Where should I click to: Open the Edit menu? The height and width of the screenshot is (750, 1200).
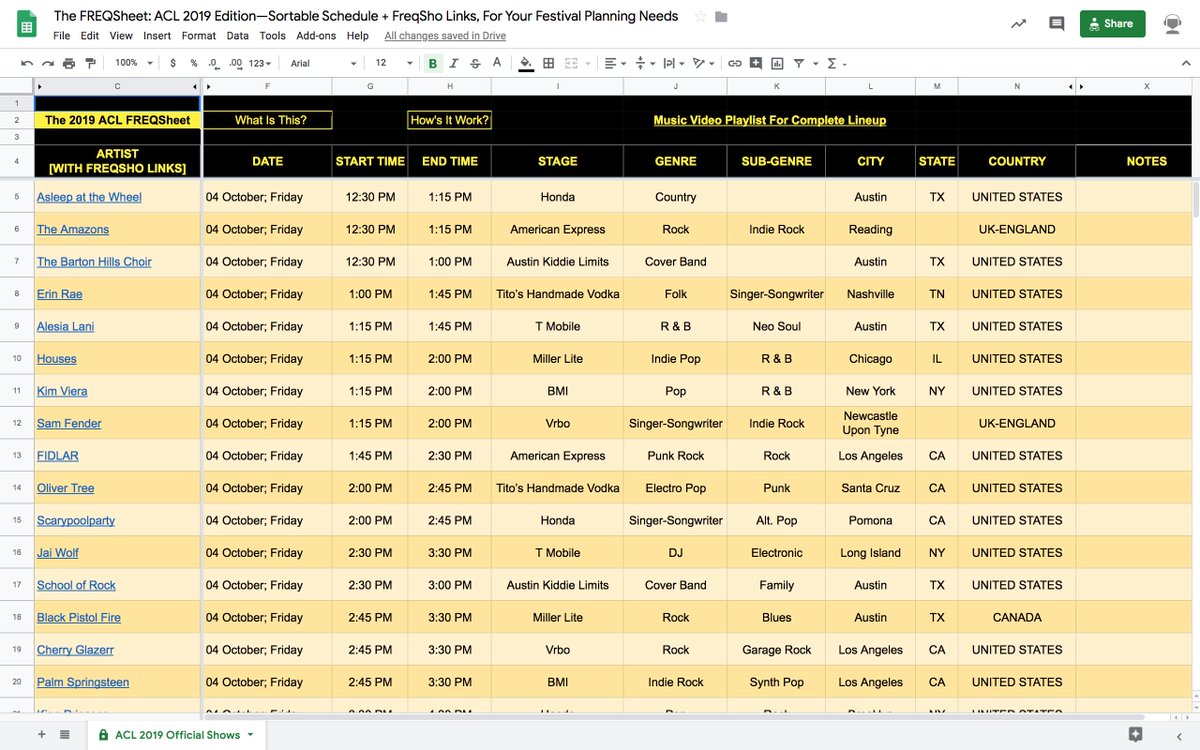(x=90, y=35)
